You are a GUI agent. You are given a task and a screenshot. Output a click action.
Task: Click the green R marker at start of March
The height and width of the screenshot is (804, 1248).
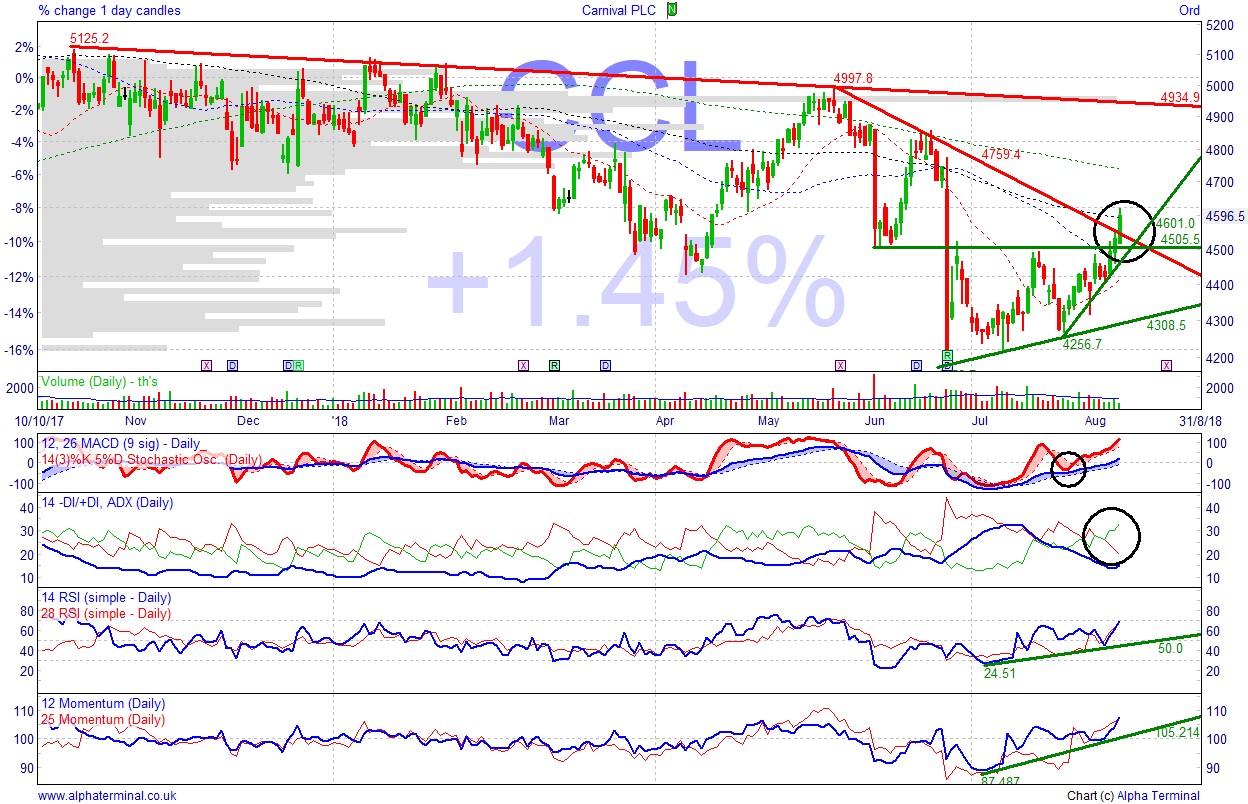(x=553, y=366)
